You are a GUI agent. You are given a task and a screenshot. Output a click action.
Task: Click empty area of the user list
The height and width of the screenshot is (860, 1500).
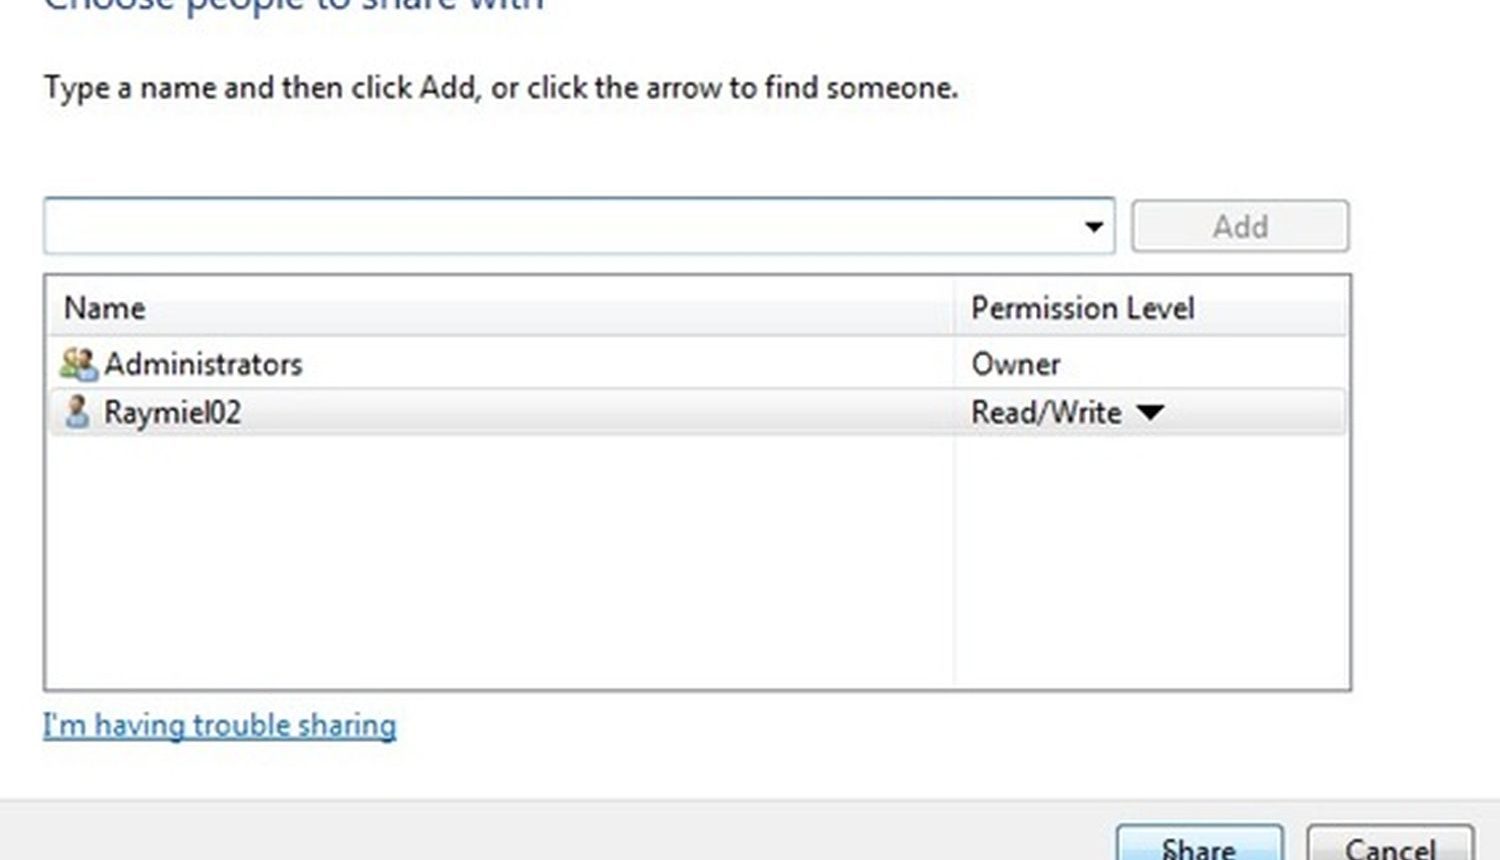pos(500,560)
